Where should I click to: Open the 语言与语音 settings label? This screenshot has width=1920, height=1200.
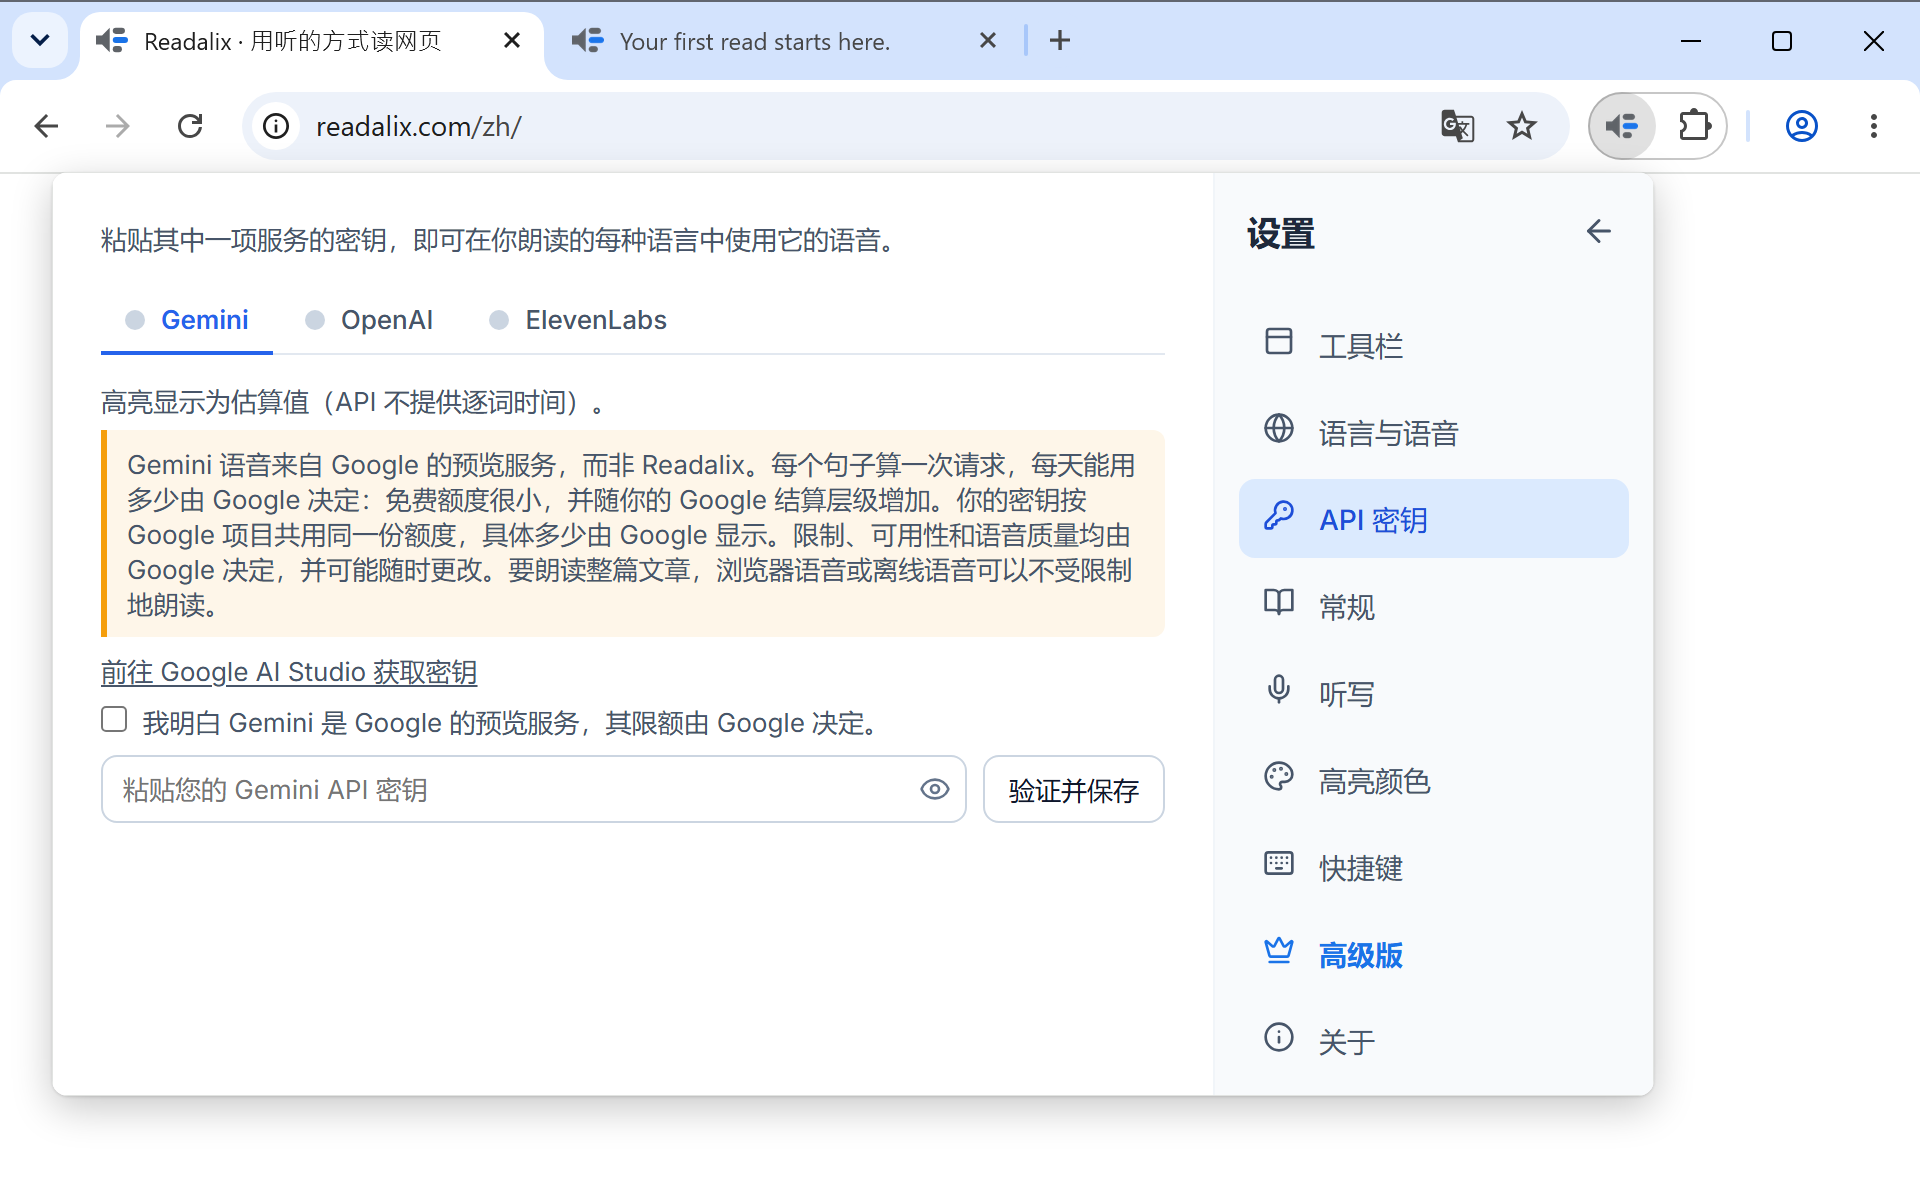(x=1388, y=433)
